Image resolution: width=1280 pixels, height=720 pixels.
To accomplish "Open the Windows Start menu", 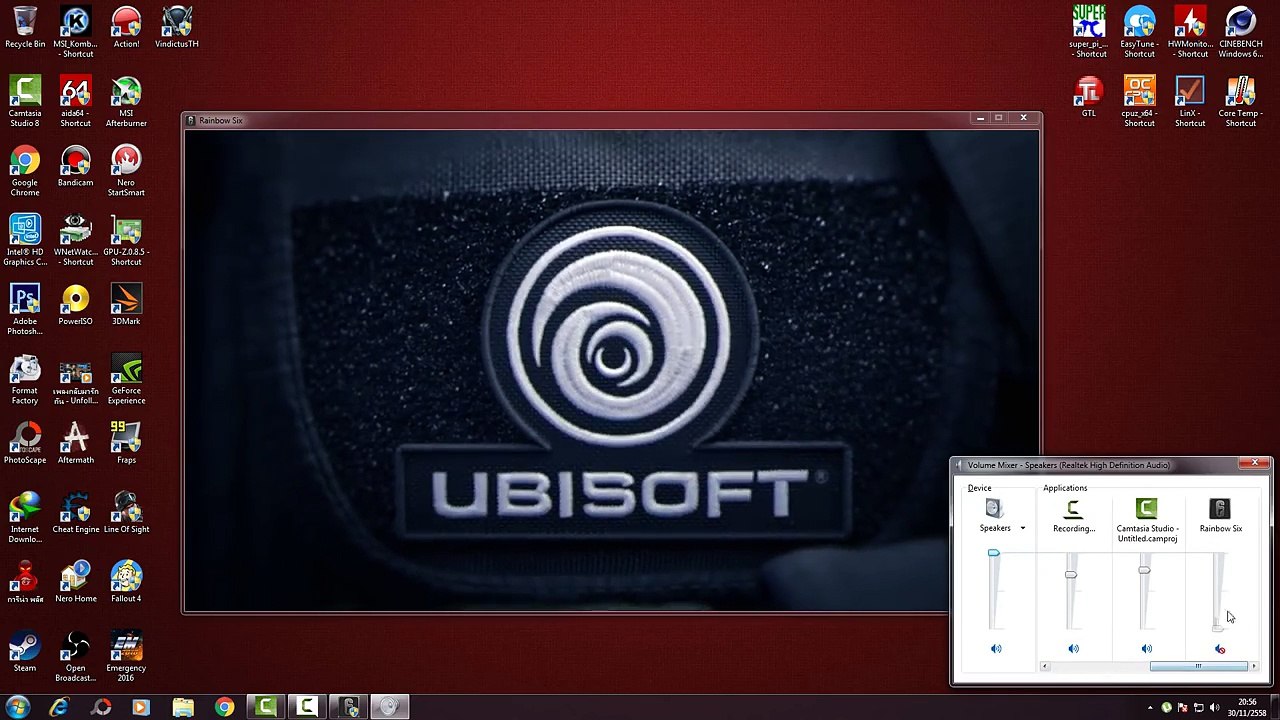I will tap(18, 707).
